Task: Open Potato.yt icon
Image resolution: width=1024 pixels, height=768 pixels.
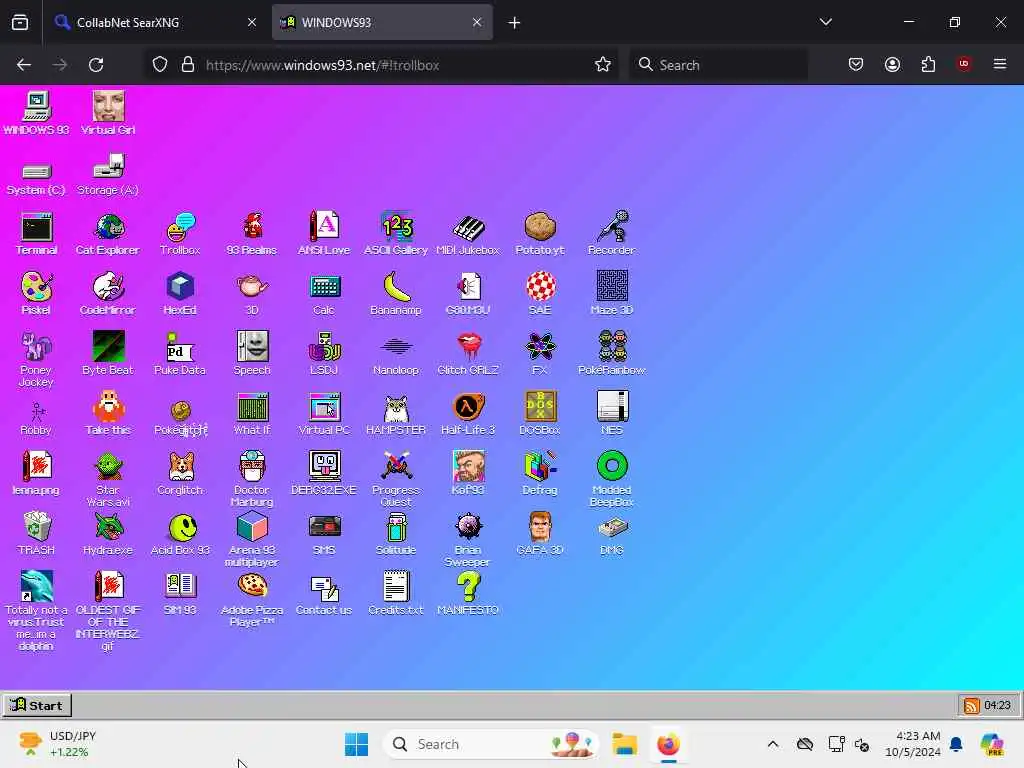Action: 539,233
